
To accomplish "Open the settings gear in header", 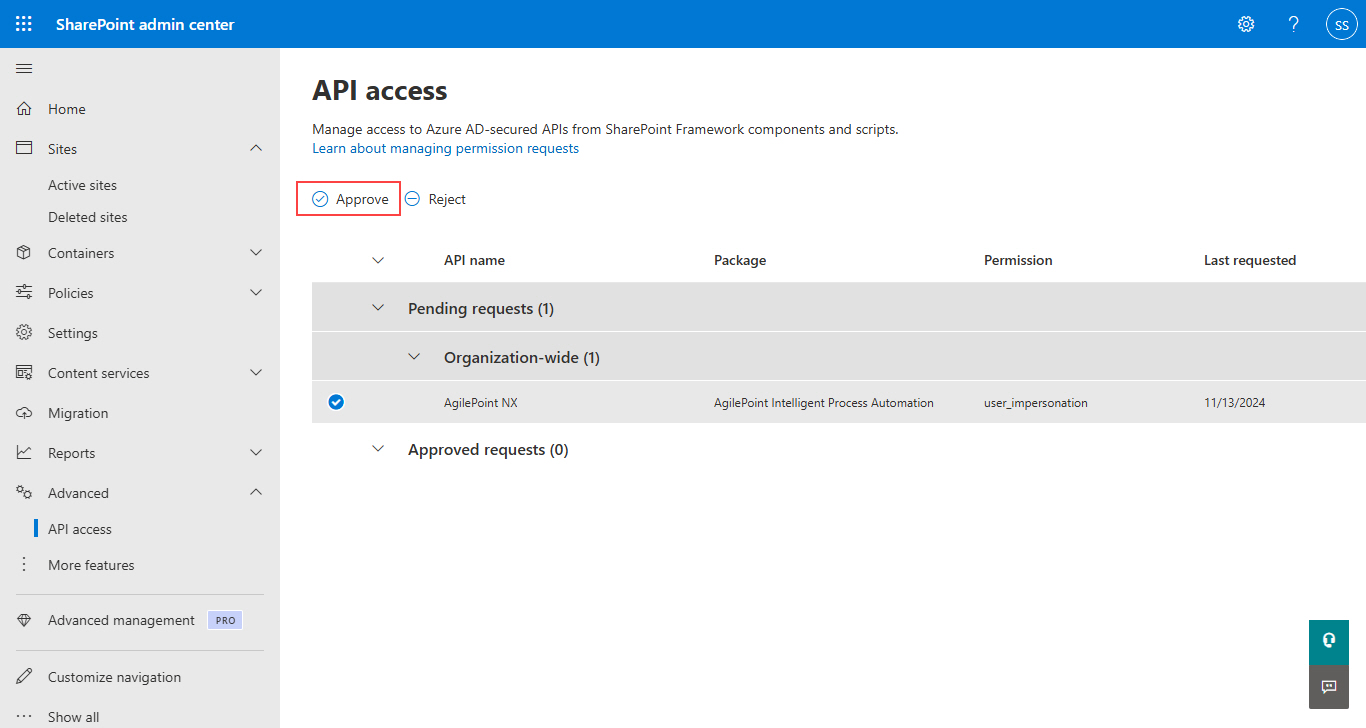I will 1246,24.
